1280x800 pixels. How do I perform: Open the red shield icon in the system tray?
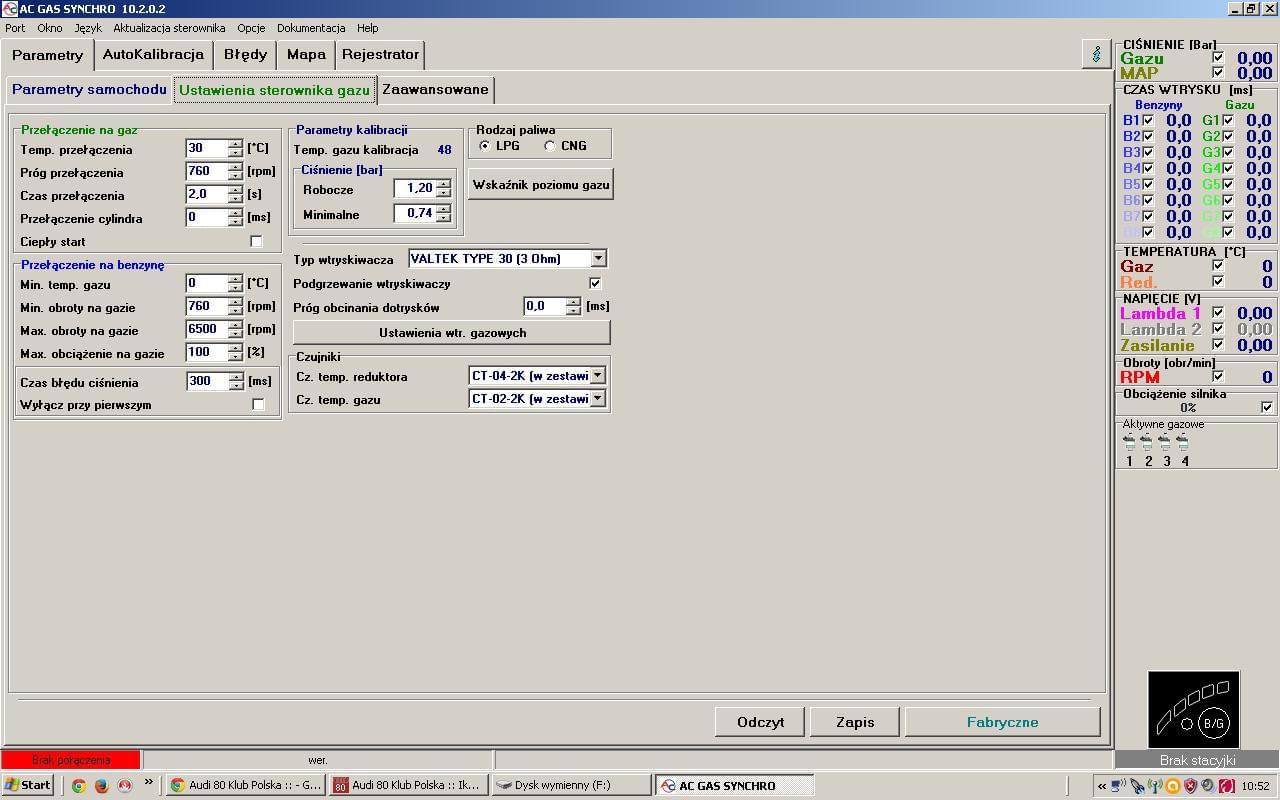(x=1190, y=786)
